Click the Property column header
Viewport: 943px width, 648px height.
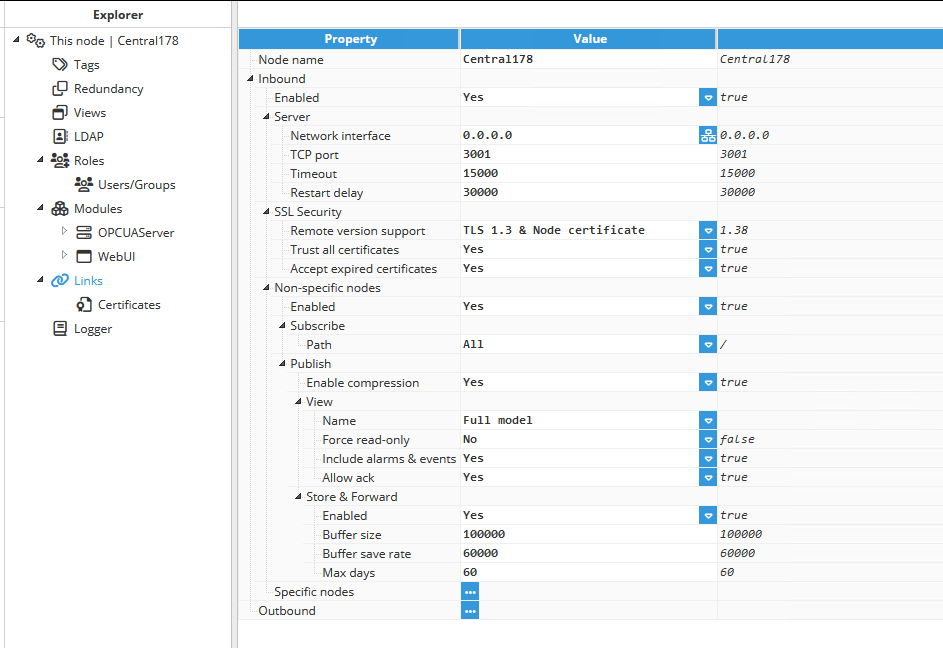tap(349, 39)
